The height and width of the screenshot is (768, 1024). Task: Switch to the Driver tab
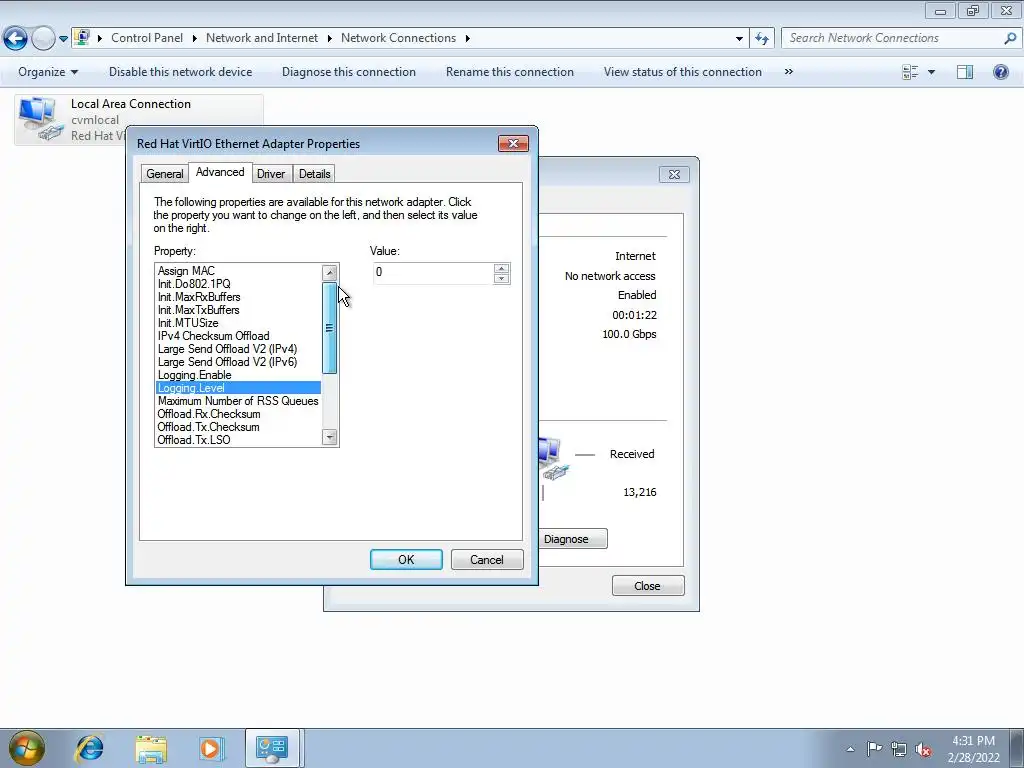(271, 174)
